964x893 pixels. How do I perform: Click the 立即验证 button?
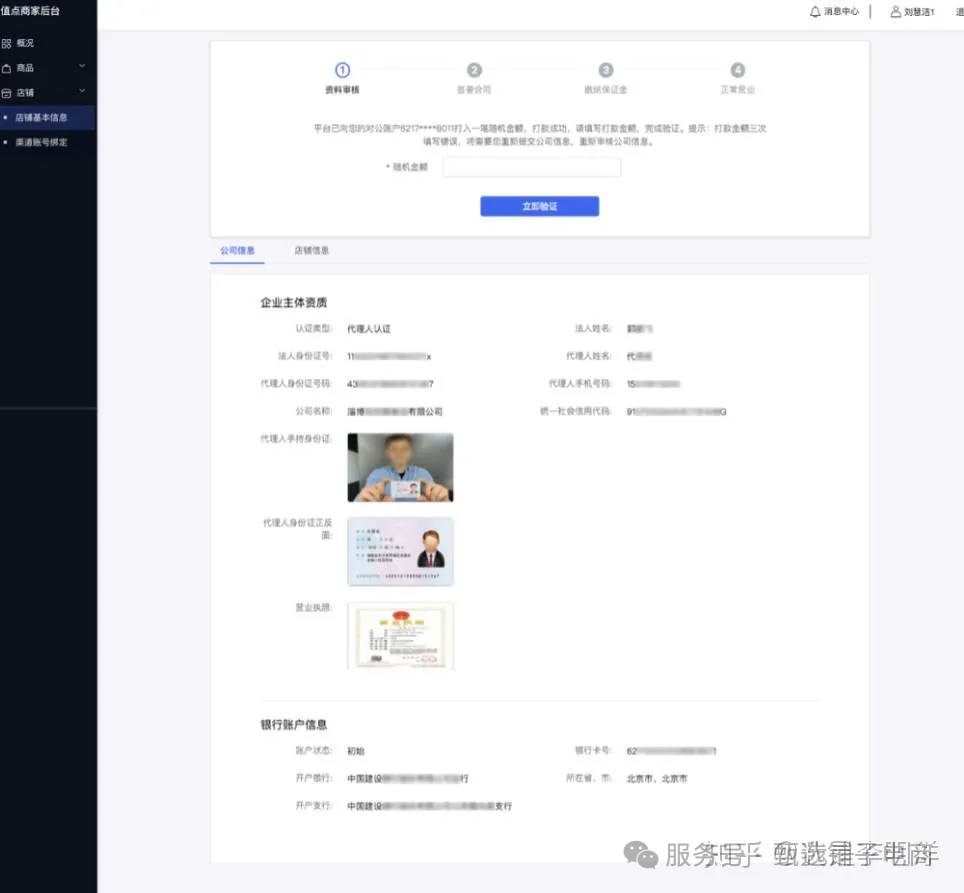pos(539,206)
